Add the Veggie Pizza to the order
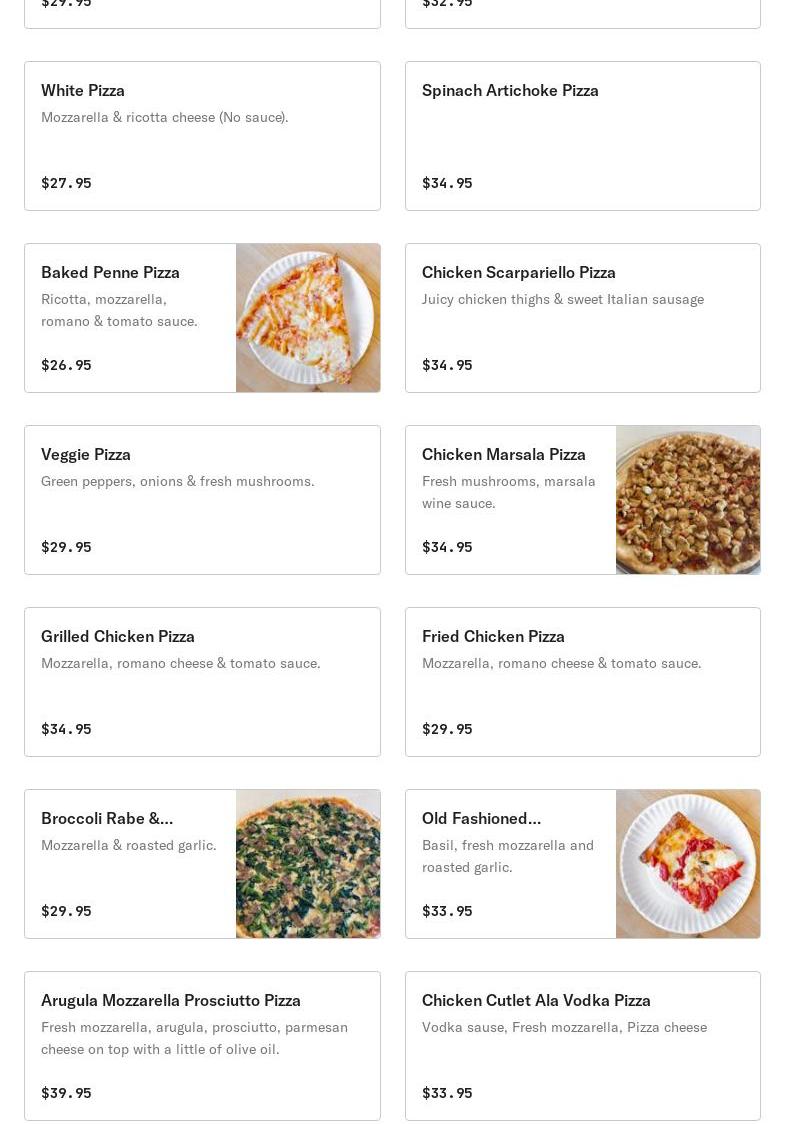This screenshot has width=785, height=1125. [202, 500]
